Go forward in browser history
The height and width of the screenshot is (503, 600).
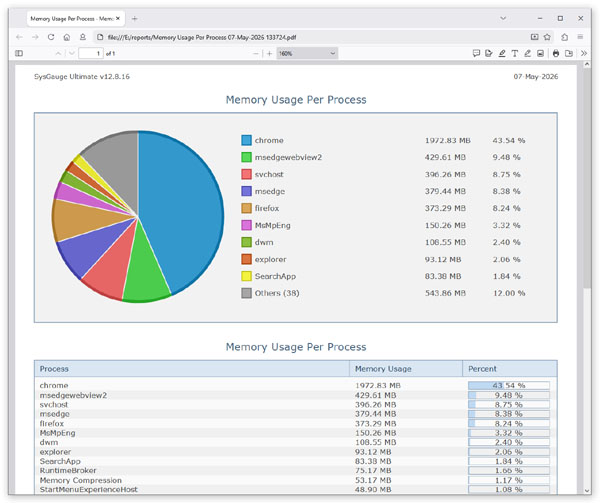click(35, 37)
